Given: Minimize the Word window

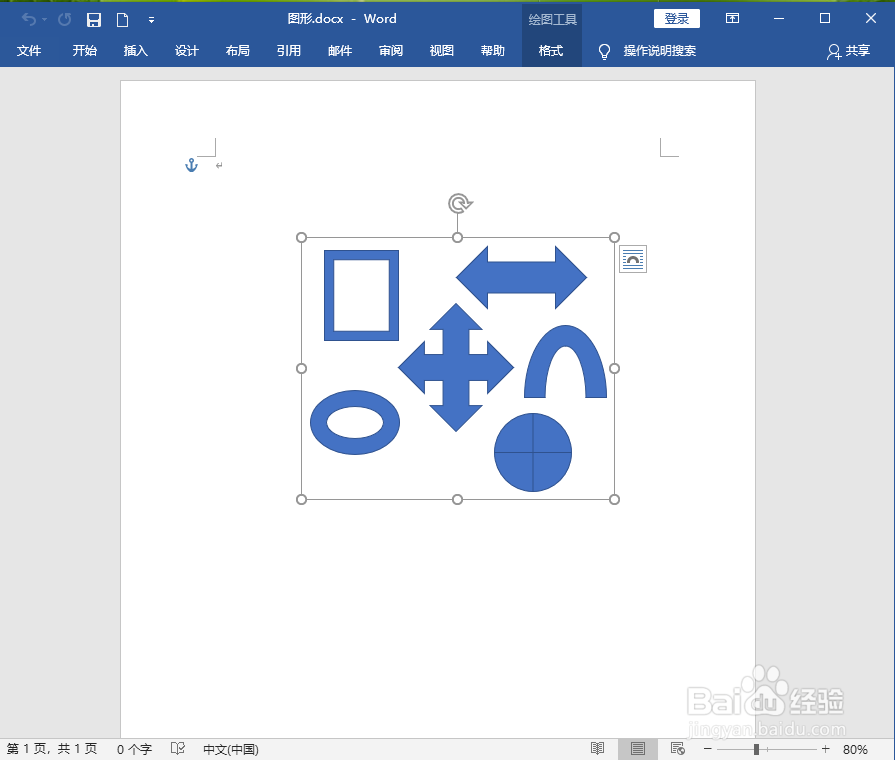Looking at the screenshot, I should coord(779,19).
